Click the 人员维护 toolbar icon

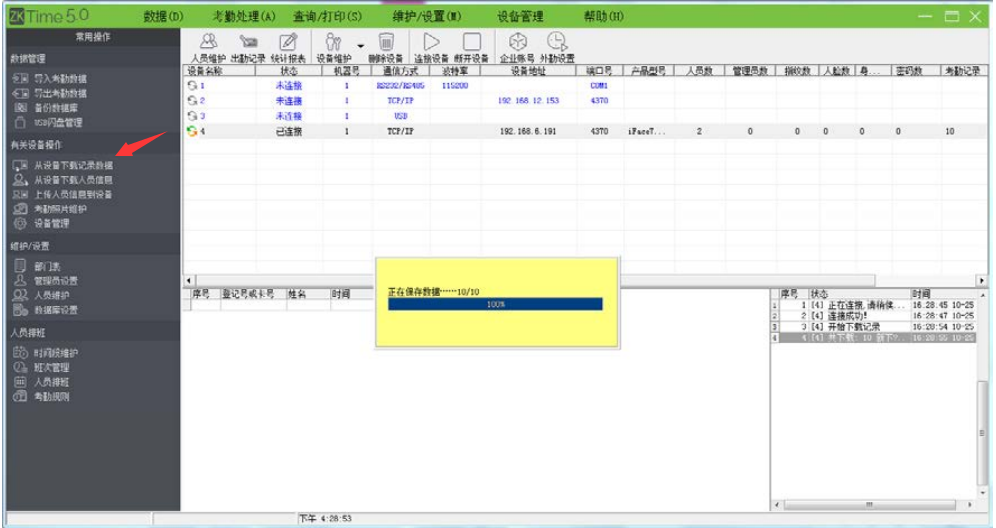208,43
